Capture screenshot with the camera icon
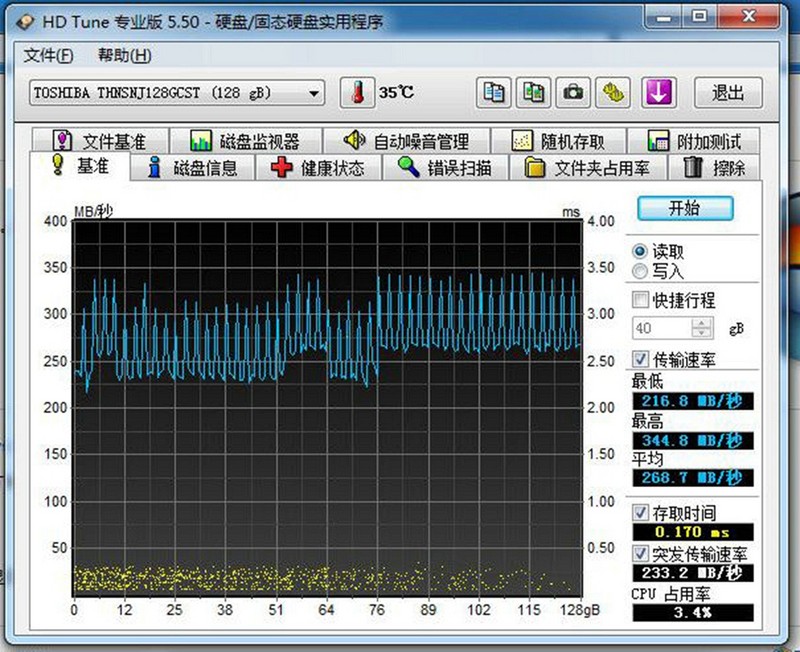 tap(573, 92)
